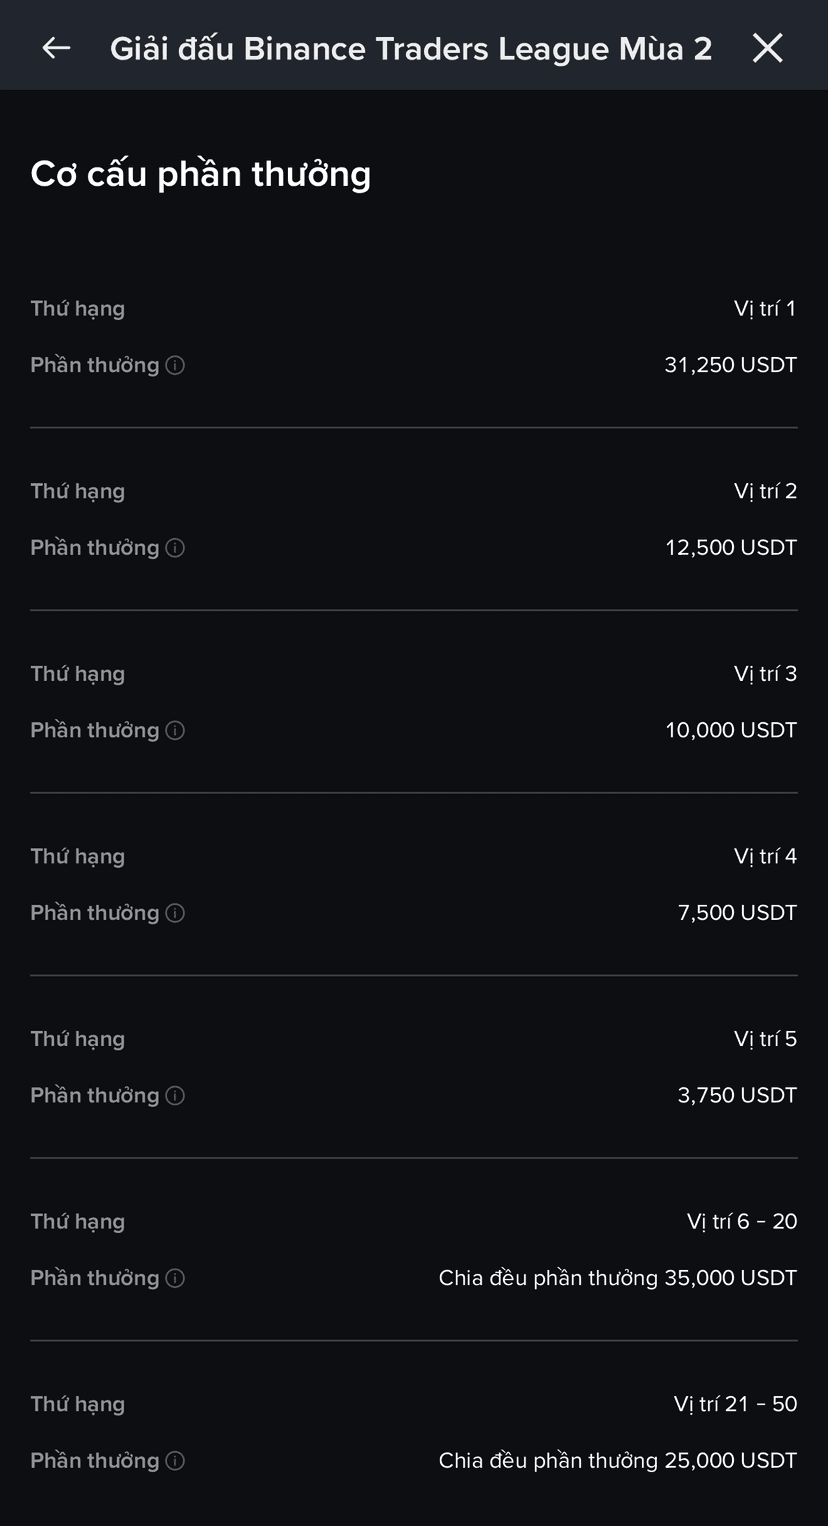Tap the 'Cơ cấu phần thưởng' heading
This screenshot has height=1526, width=828.
tap(201, 174)
